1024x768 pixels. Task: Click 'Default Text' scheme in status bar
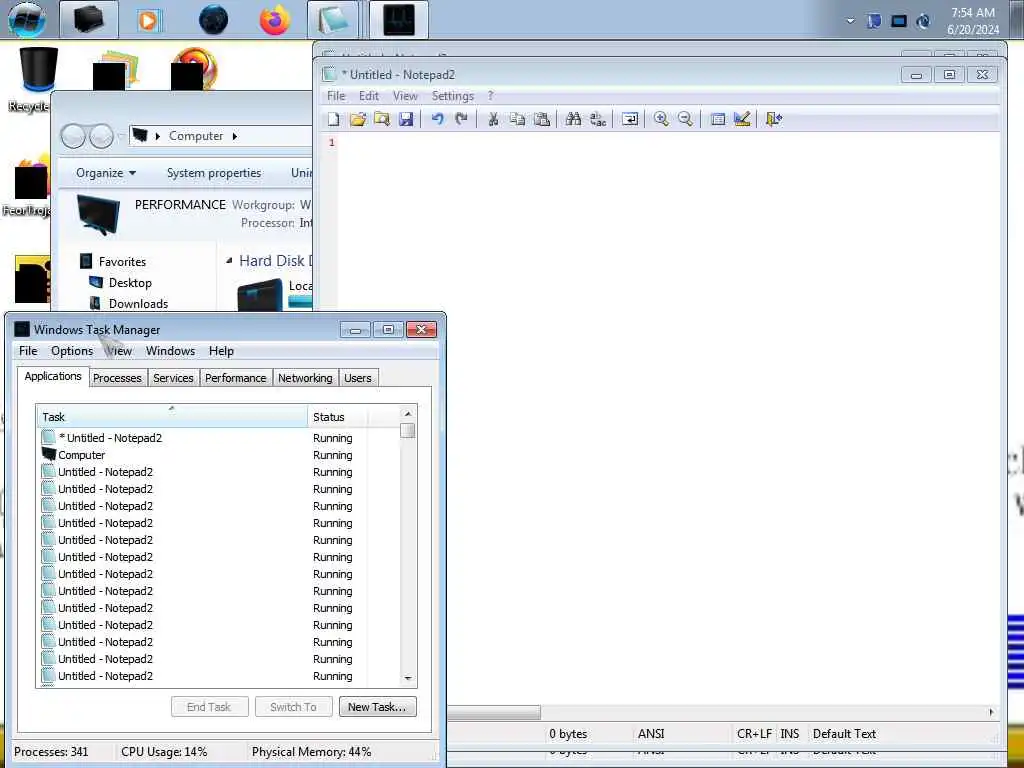click(x=844, y=734)
